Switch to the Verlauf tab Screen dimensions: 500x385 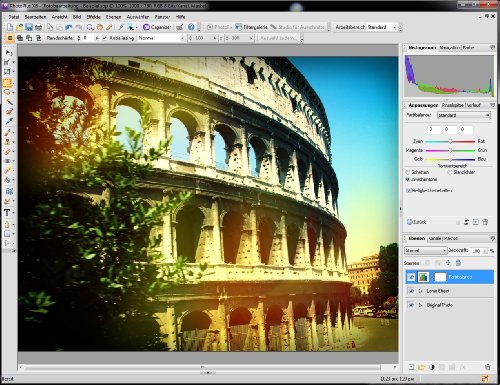pos(474,105)
